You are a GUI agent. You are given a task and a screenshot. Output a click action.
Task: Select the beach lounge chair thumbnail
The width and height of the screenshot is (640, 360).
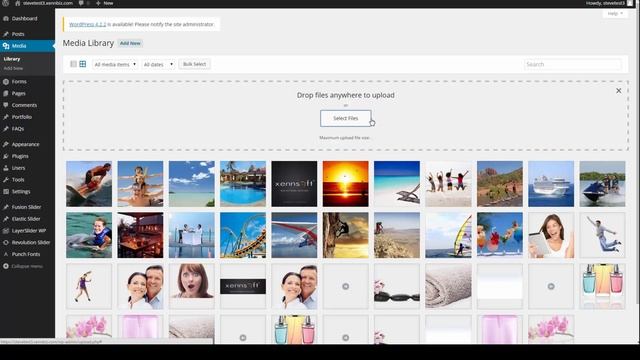tap(397, 184)
